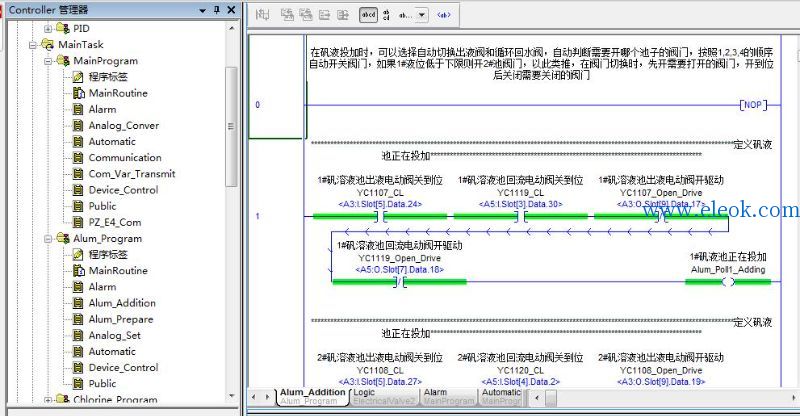Select the Alum_Program folder icon
Viewport: 800px width, 416px height.
tap(63, 238)
